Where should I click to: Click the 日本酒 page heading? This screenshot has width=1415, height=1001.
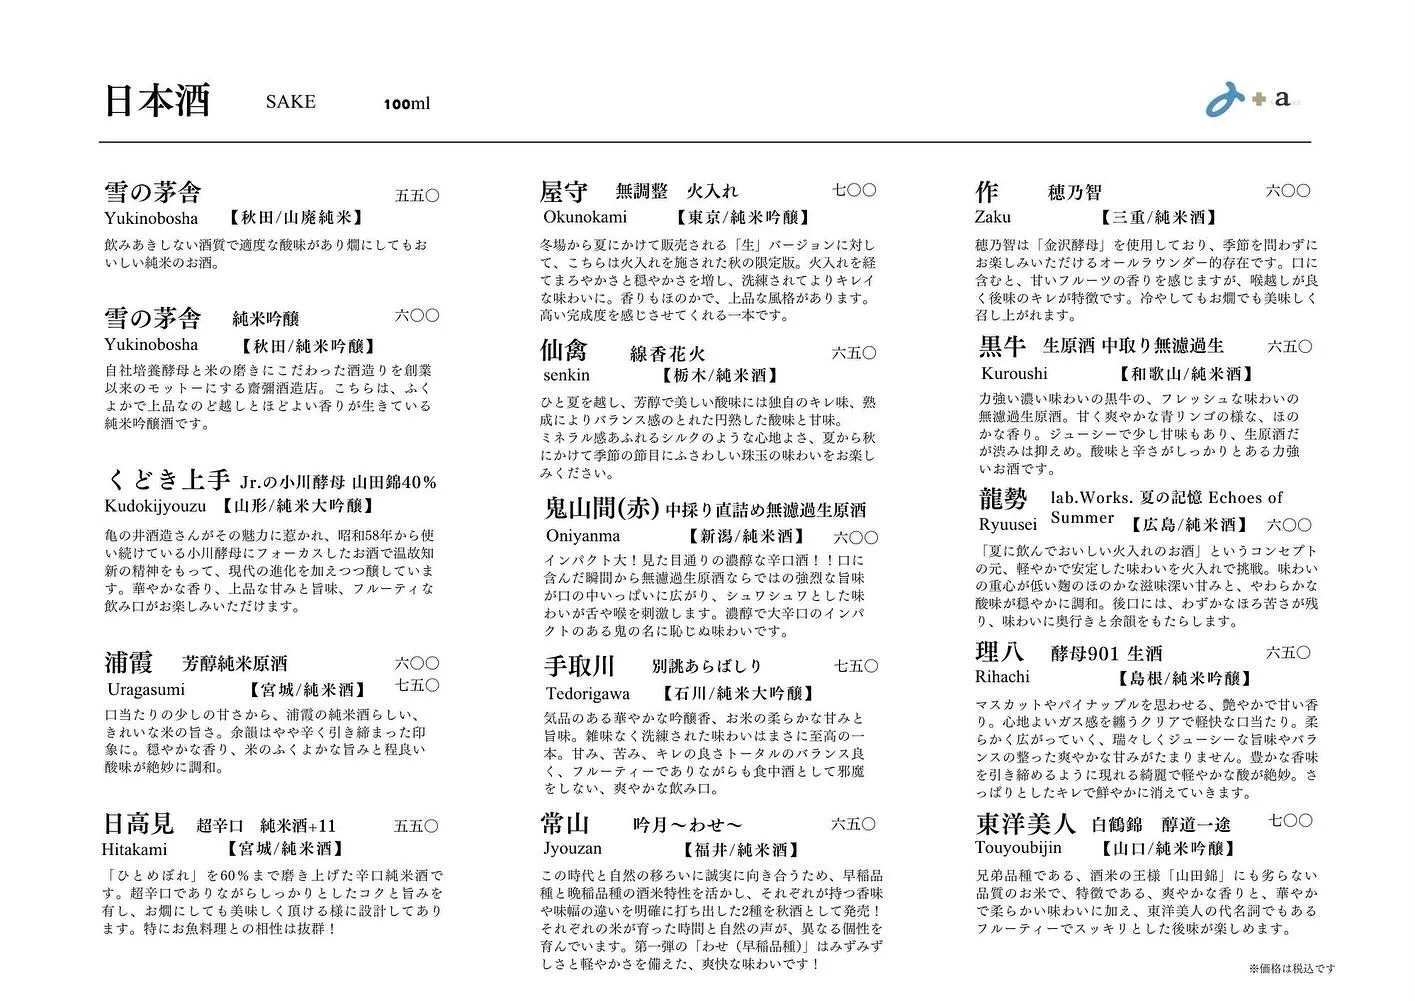tap(157, 101)
